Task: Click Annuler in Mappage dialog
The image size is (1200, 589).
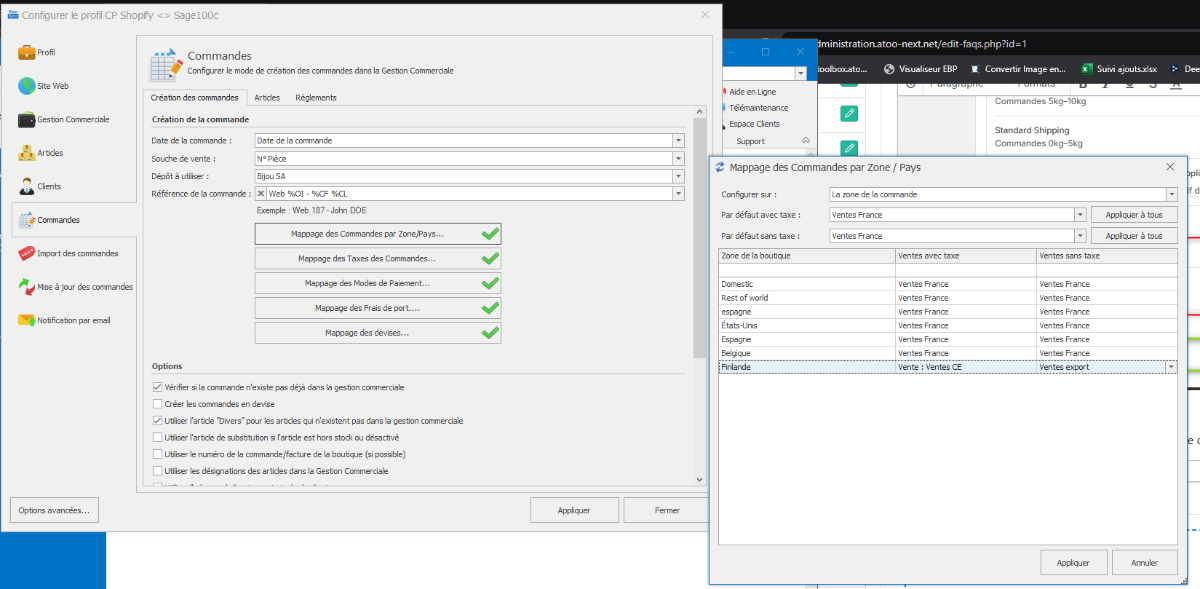Action: [x=1144, y=563]
